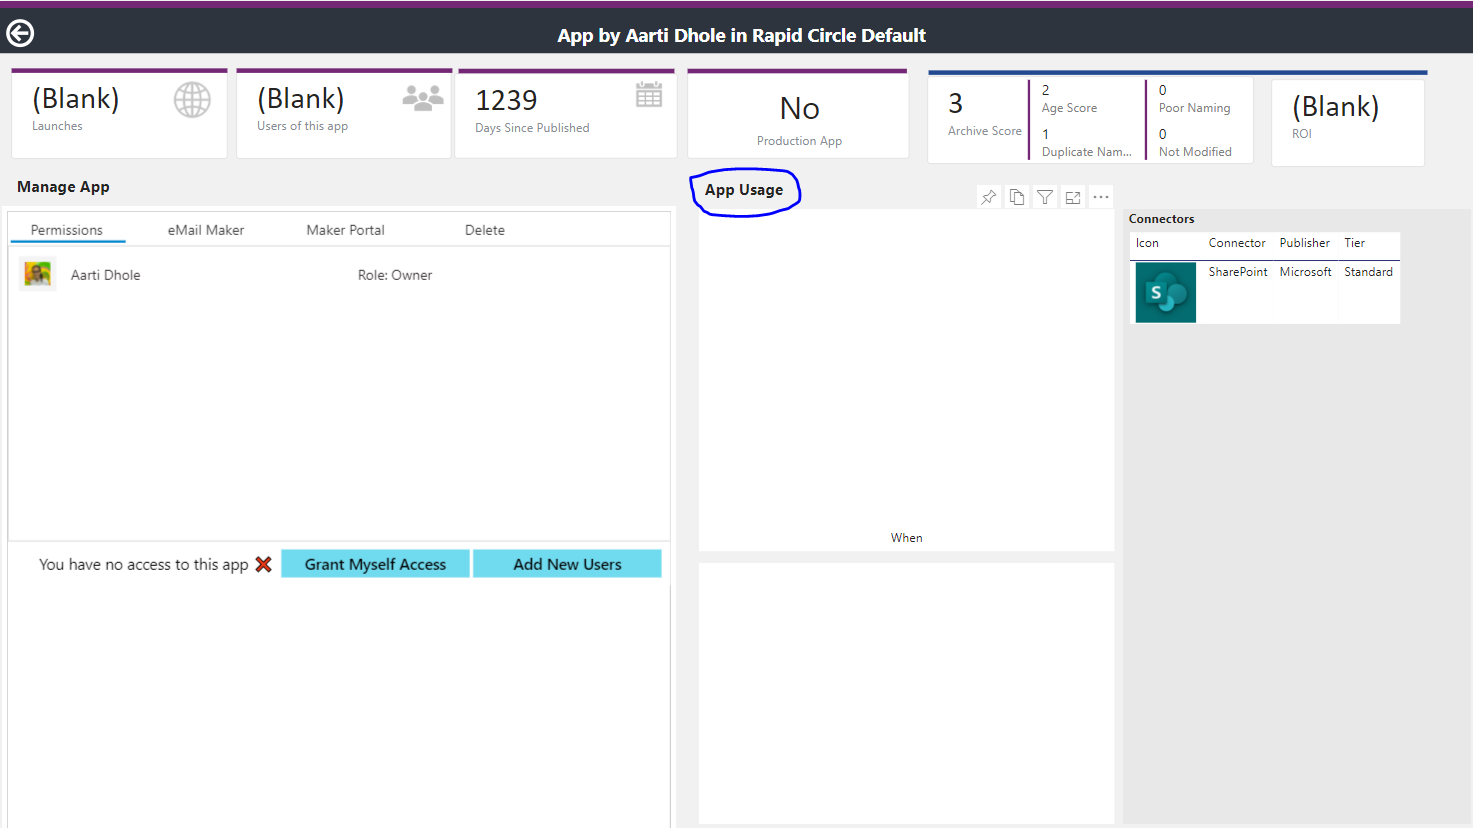Click Aarti Dhole's profile picture

pos(37,273)
